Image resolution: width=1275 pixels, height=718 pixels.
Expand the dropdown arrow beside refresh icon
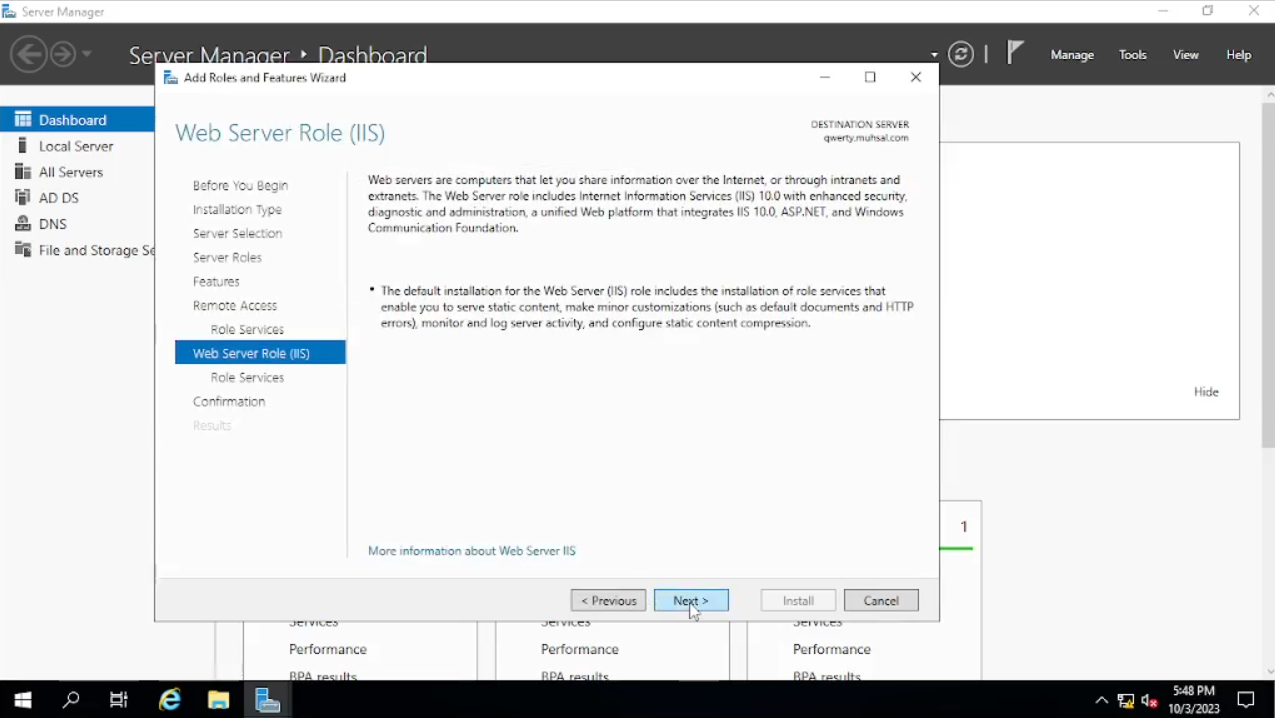(x=934, y=55)
